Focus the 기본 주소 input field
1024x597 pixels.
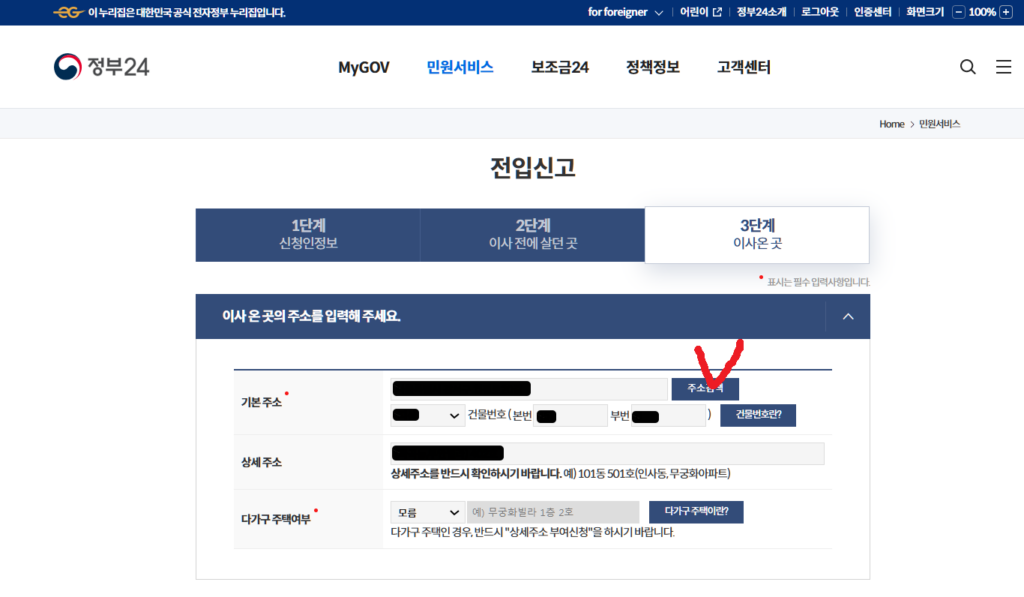tap(529, 389)
